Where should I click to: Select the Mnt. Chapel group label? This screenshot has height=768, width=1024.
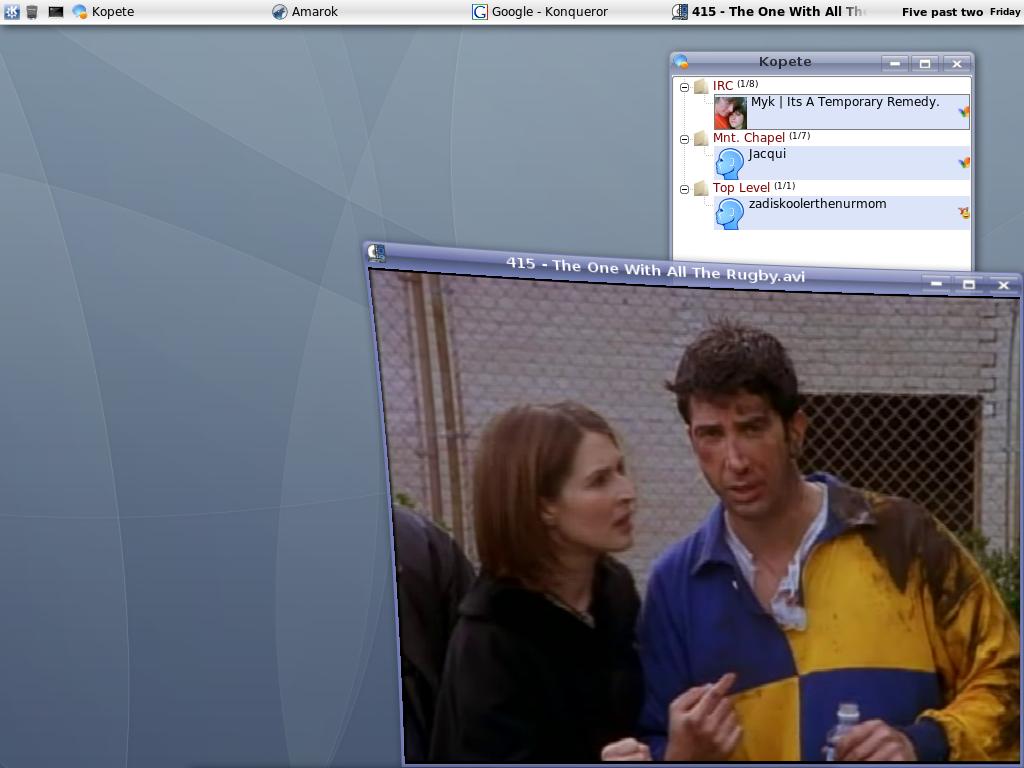749,137
